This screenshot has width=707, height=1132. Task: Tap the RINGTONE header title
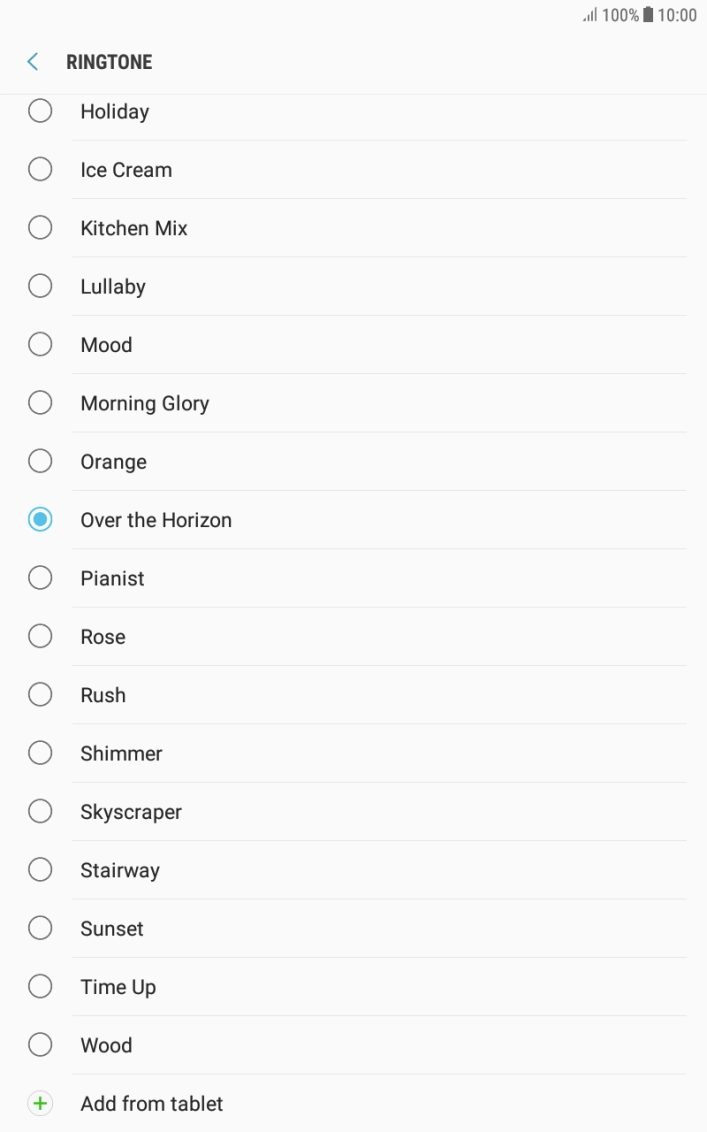tap(109, 62)
